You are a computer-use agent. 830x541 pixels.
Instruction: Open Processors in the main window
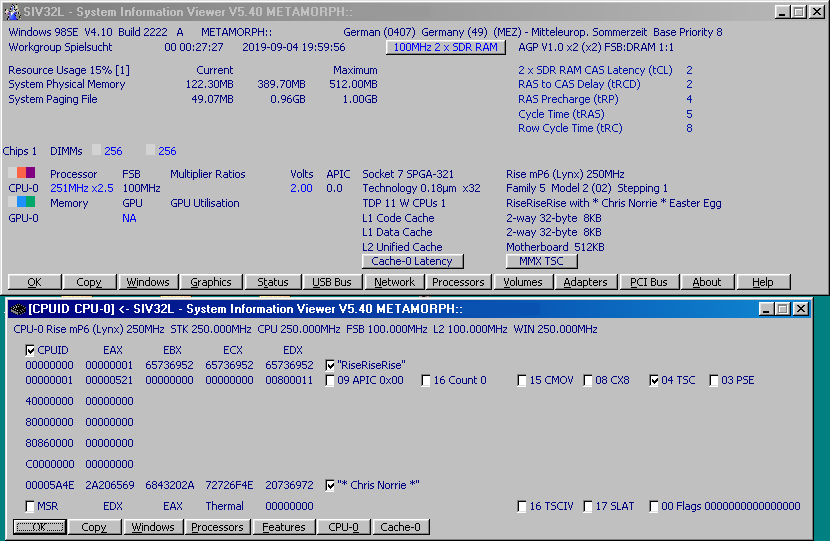point(458,282)
